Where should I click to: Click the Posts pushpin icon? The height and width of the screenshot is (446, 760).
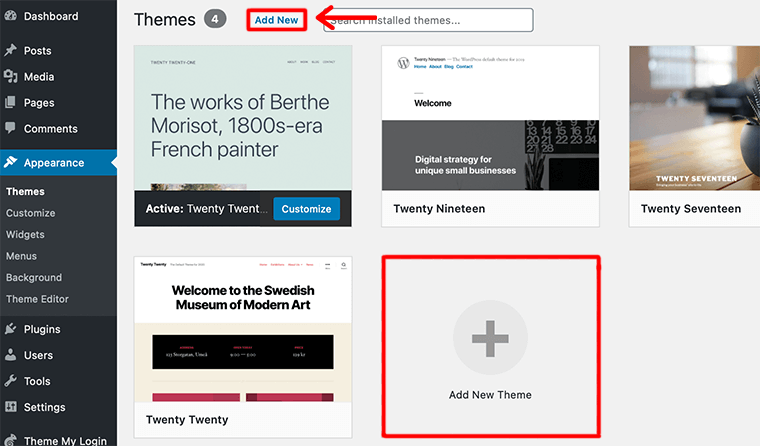[10, 50]
